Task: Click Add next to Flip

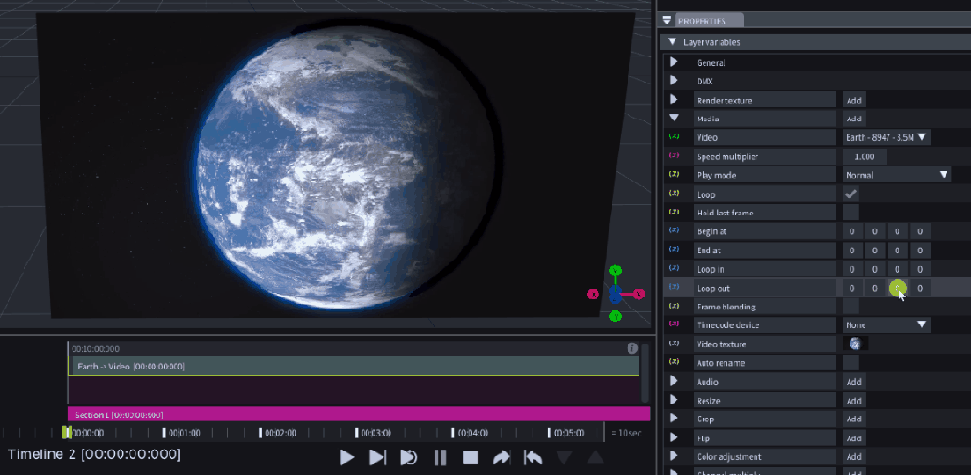Action: pos(854,438)
